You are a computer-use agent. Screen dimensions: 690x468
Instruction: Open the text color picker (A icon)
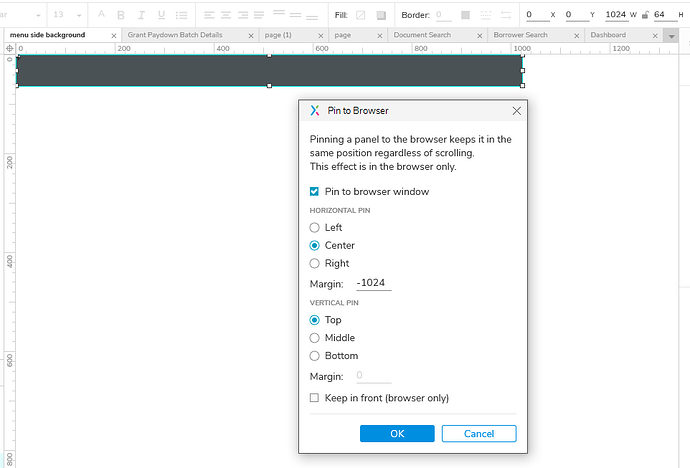(101, 15)
